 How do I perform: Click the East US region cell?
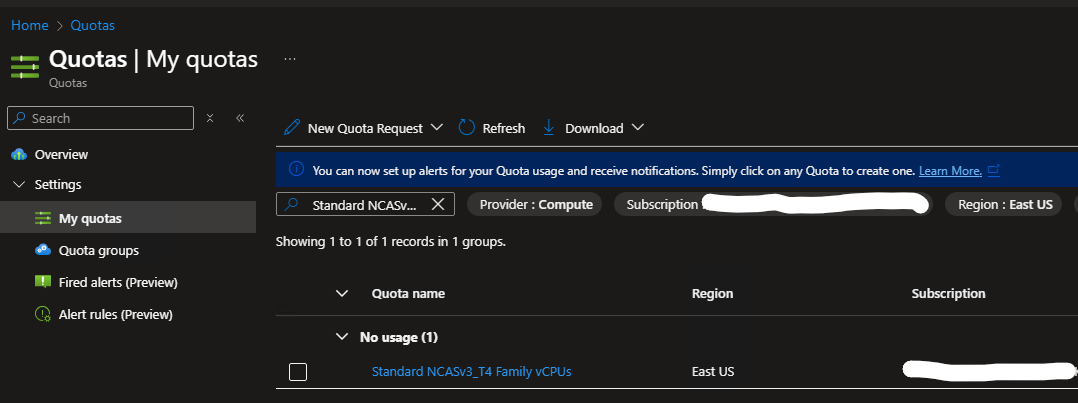tap(713, 372)
